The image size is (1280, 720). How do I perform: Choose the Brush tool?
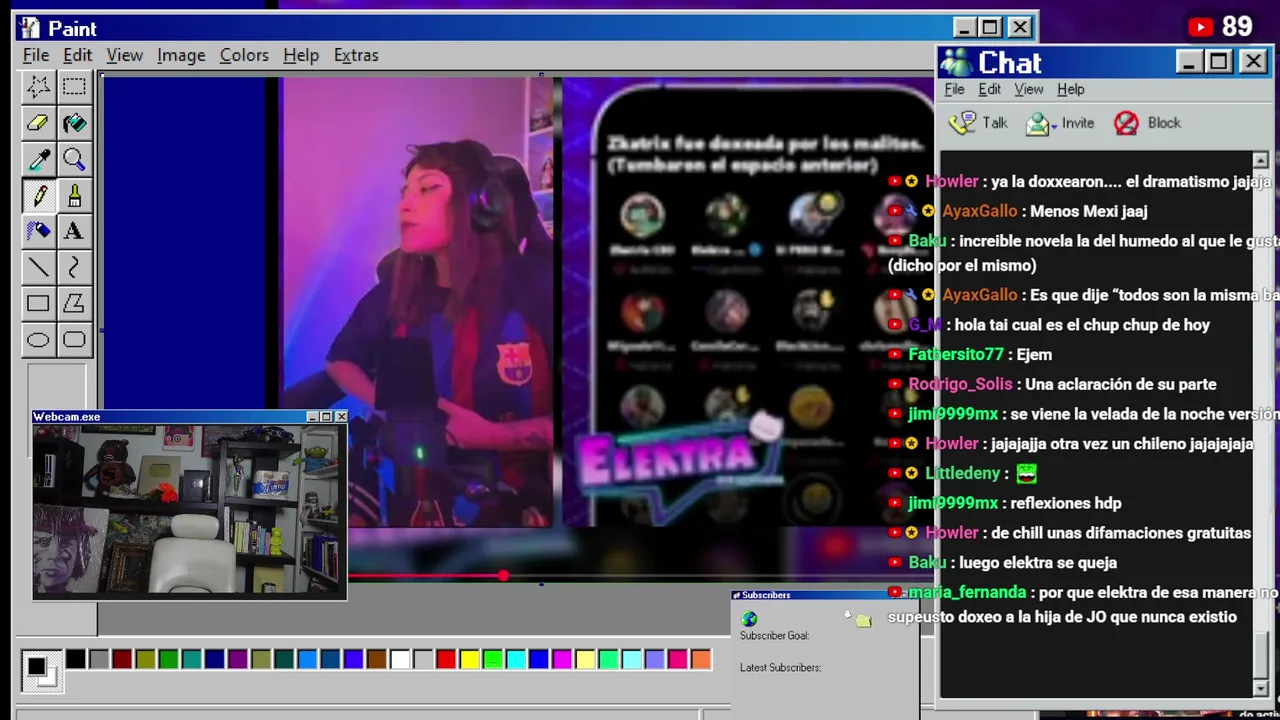point(74,195)
